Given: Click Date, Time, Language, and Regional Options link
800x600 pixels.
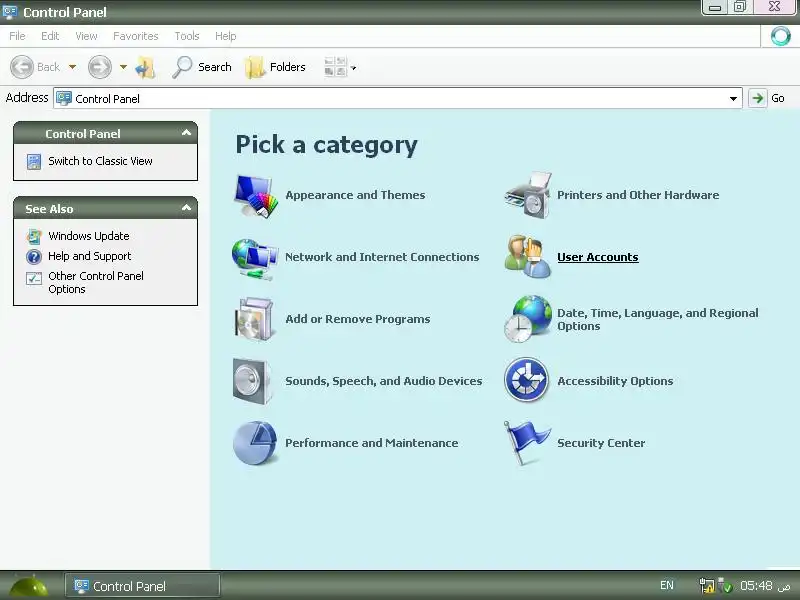Looking at the screenshot, I should click(658, 319).
